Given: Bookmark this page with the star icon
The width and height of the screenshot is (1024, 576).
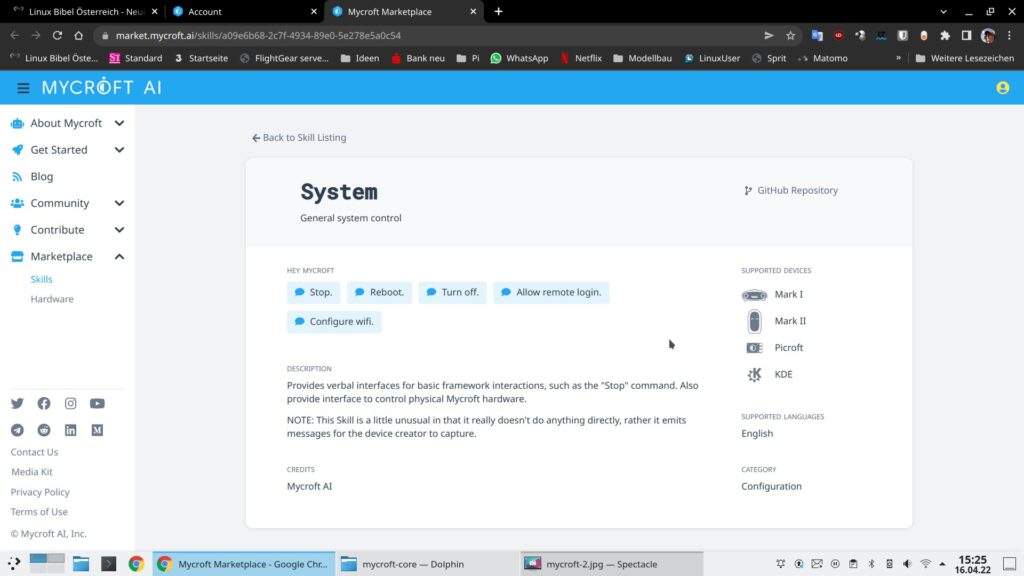Looking at the screenshot, I should click(x=790, y=35).
